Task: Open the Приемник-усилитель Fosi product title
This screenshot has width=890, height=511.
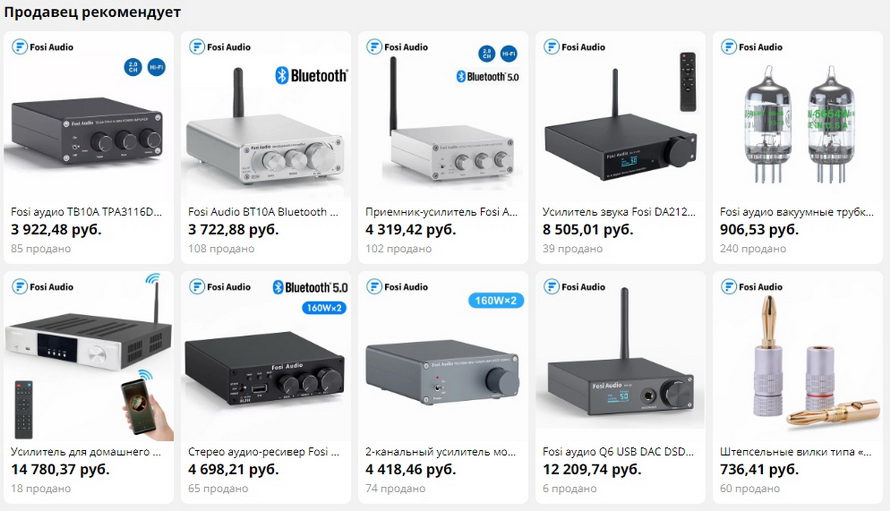Action: point(442,212)
